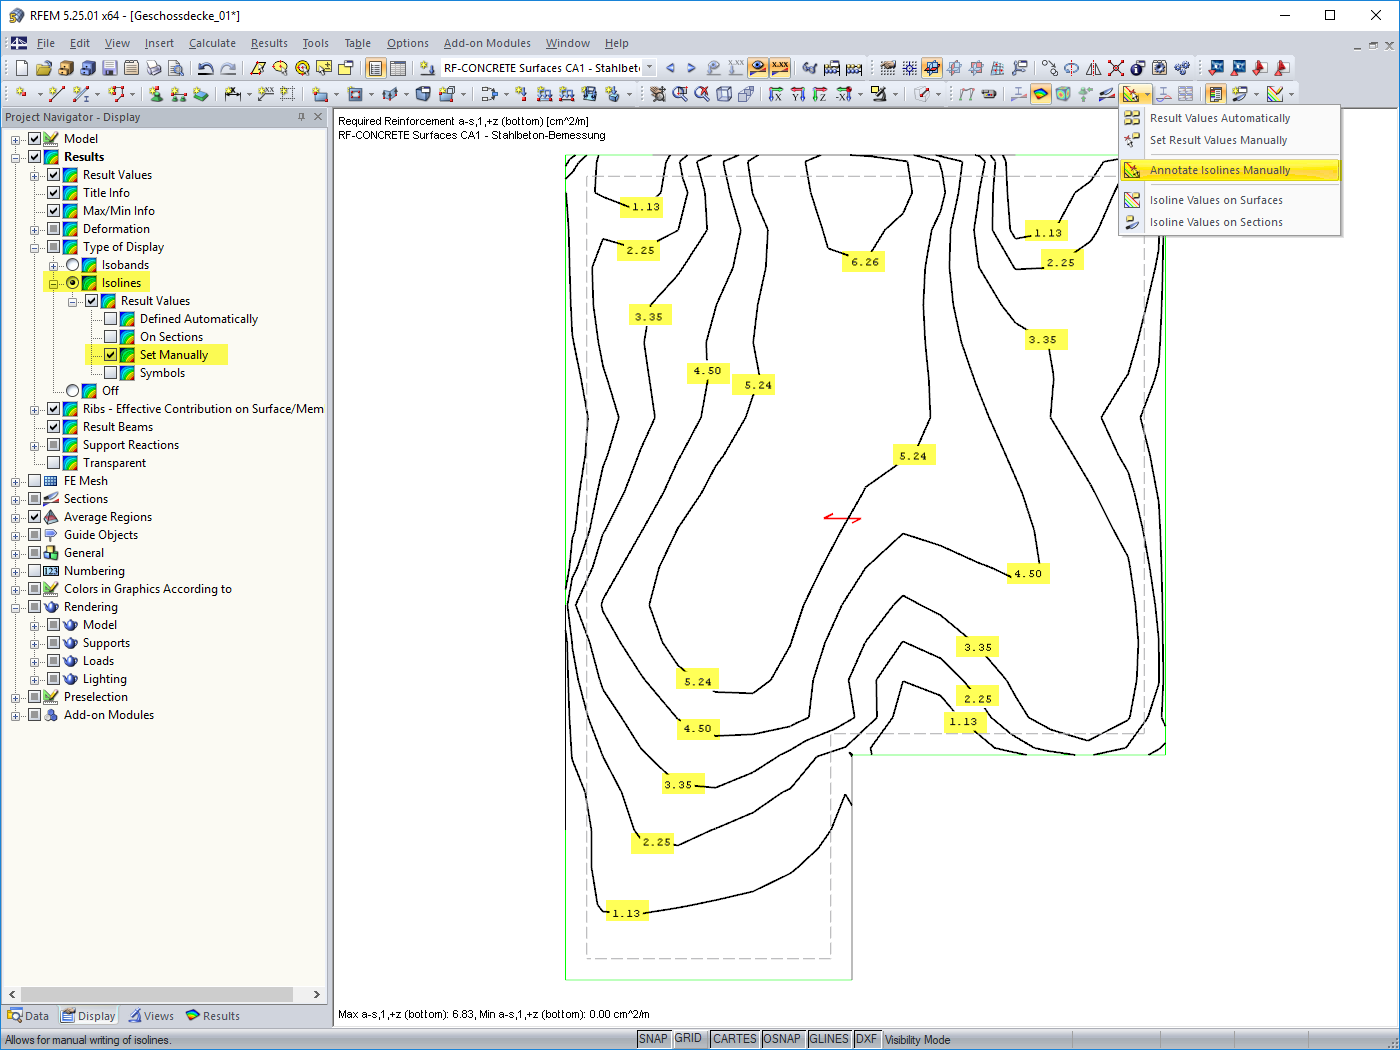Enable the Defined Automatically checkbox
1400x1050 pixels.
coord(111,319)
